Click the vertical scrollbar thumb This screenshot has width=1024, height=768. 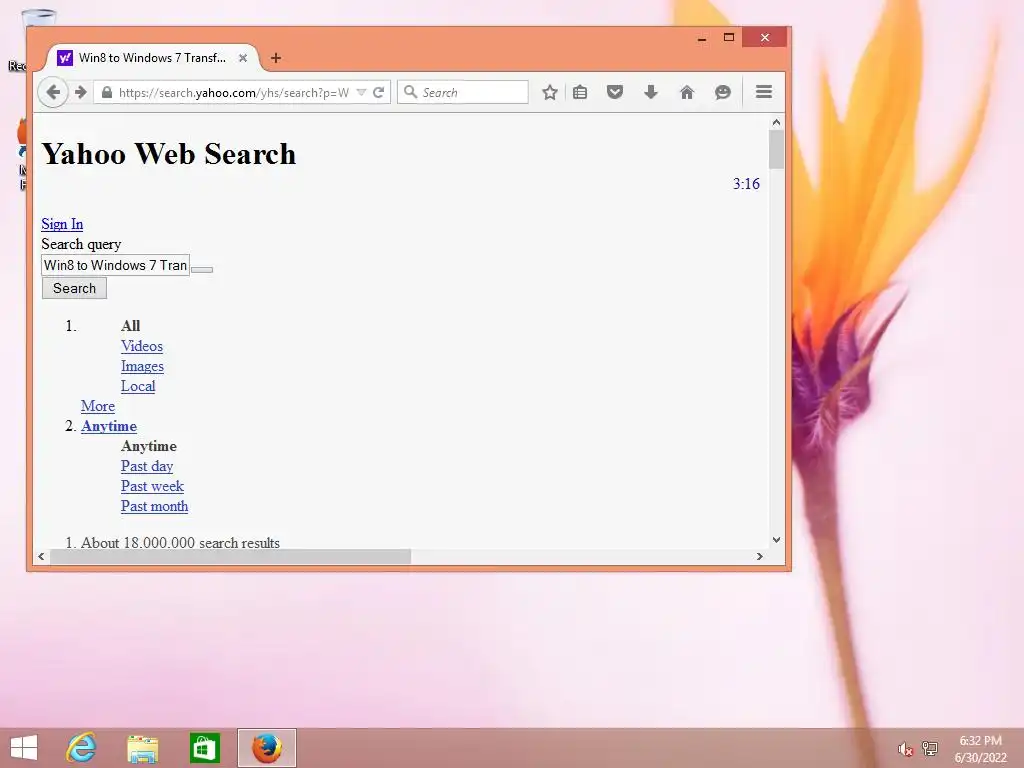coord(776,150)
